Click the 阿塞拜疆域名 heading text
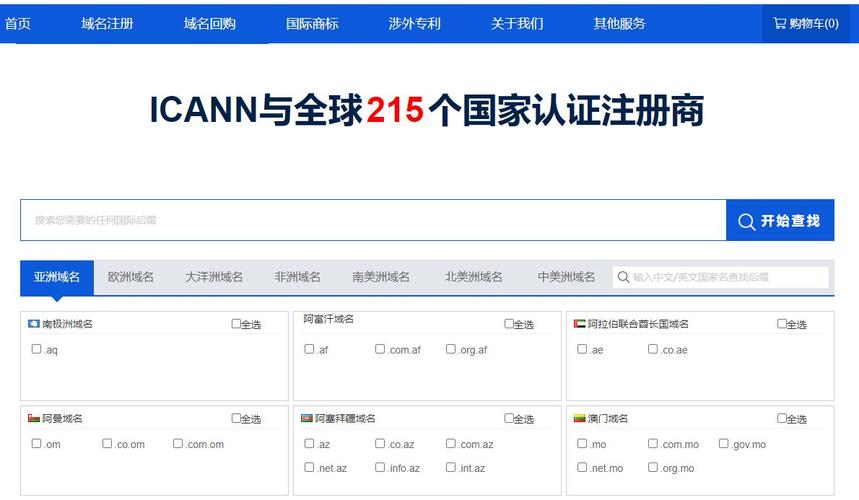 tap(345, 418)
